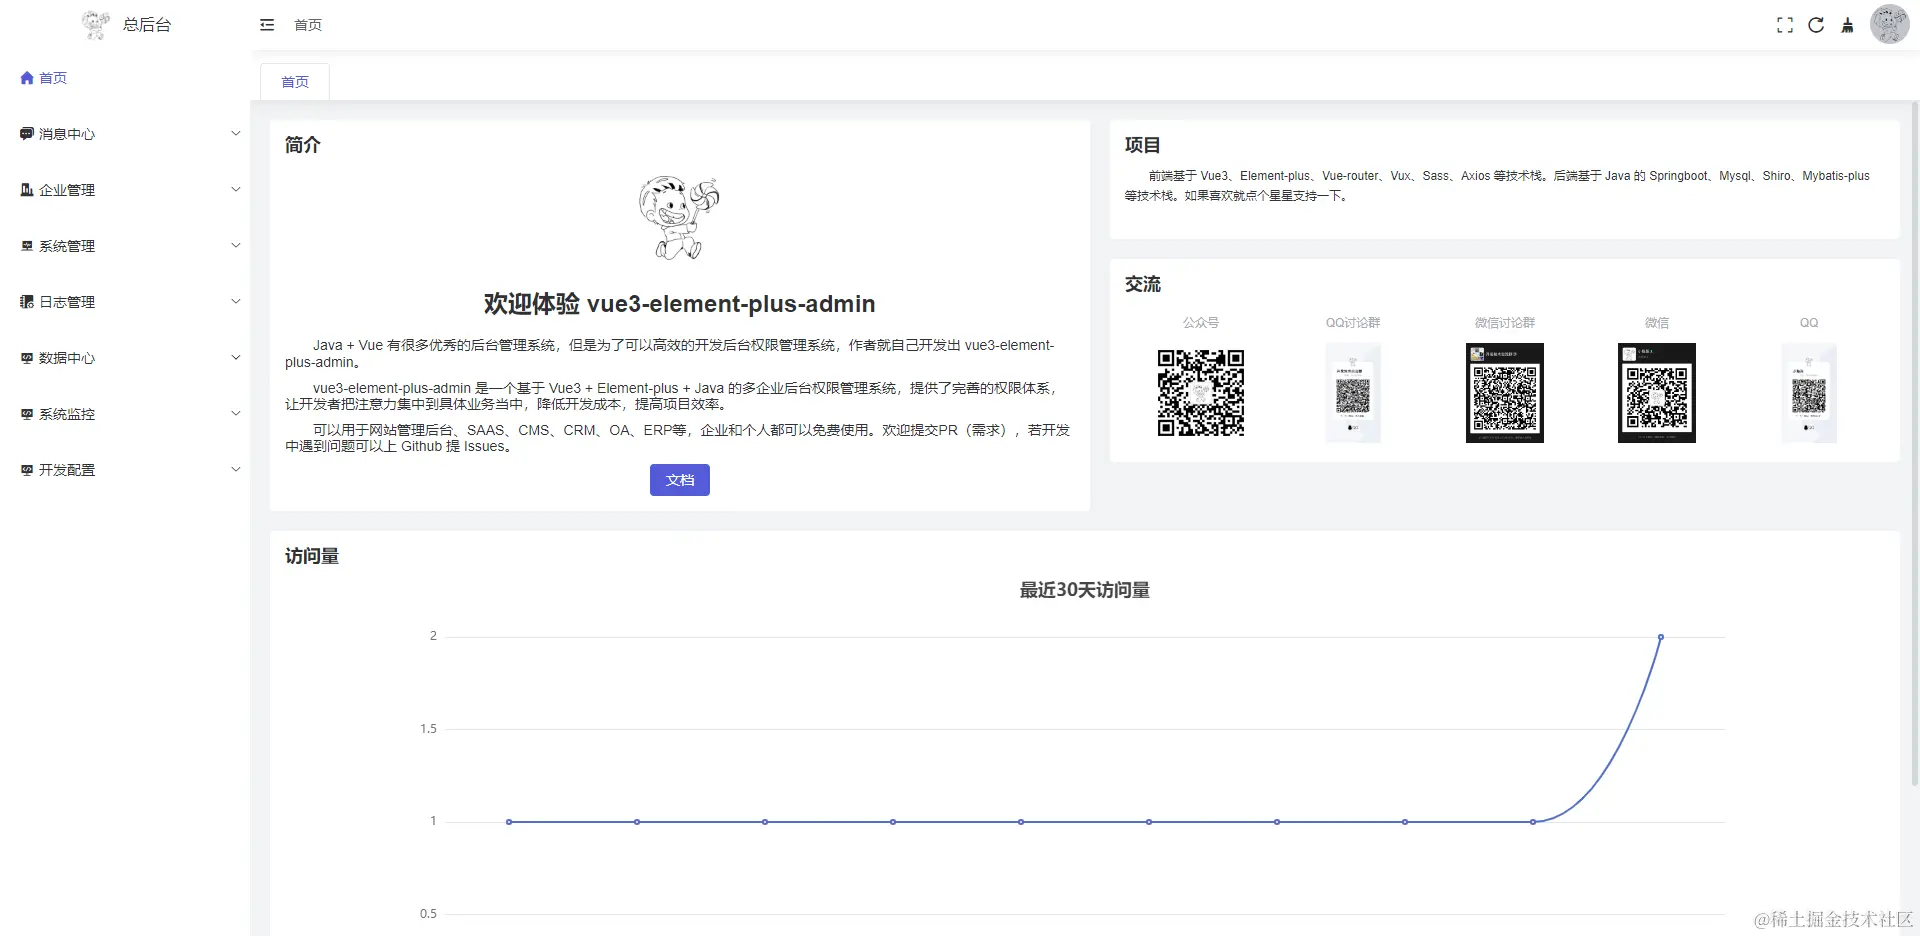Select 首页 in the sidebar menu
Screen dimensions: 1920x936
click(x=125, y=78)
